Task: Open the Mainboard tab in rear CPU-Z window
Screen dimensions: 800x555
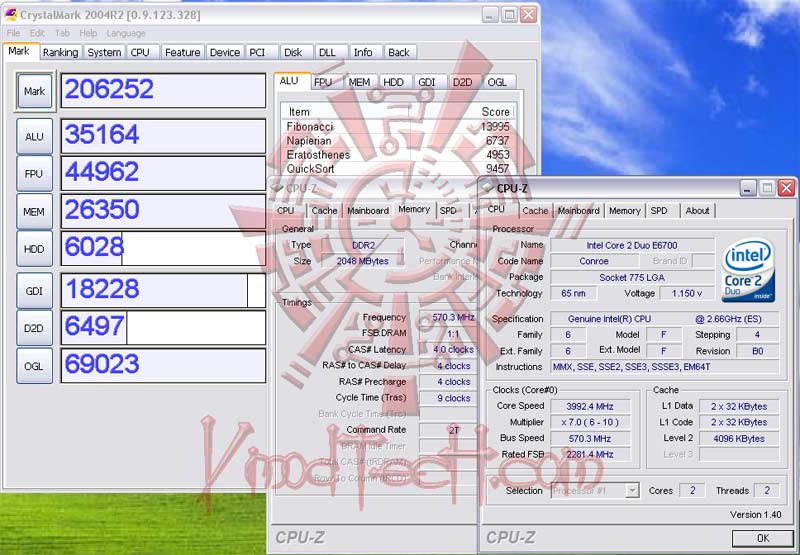Action: 368,211
